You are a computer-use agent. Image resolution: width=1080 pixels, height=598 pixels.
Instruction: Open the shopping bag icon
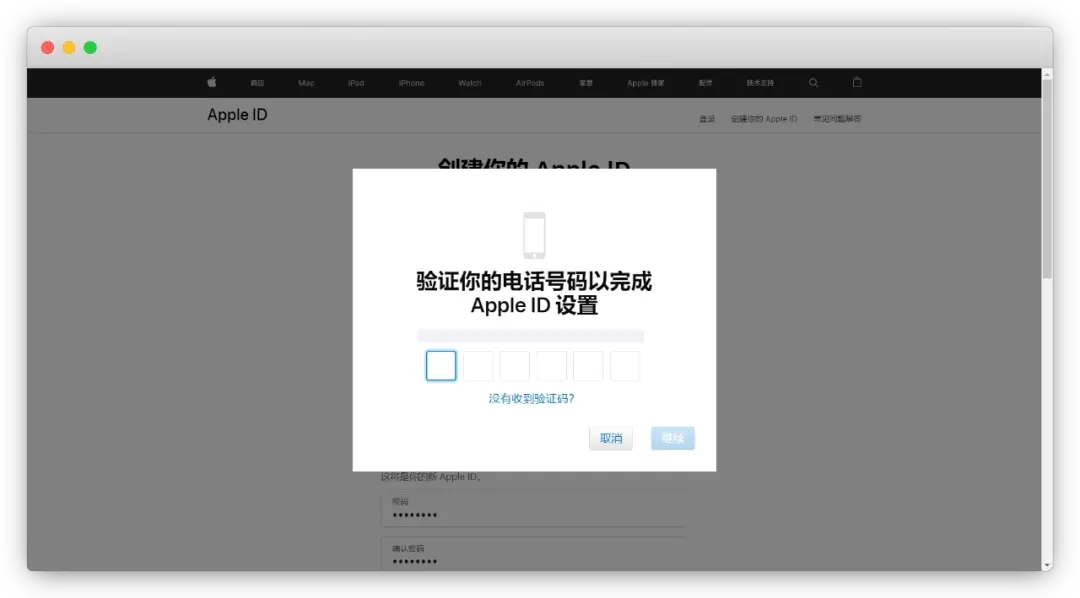coord(857,82)
